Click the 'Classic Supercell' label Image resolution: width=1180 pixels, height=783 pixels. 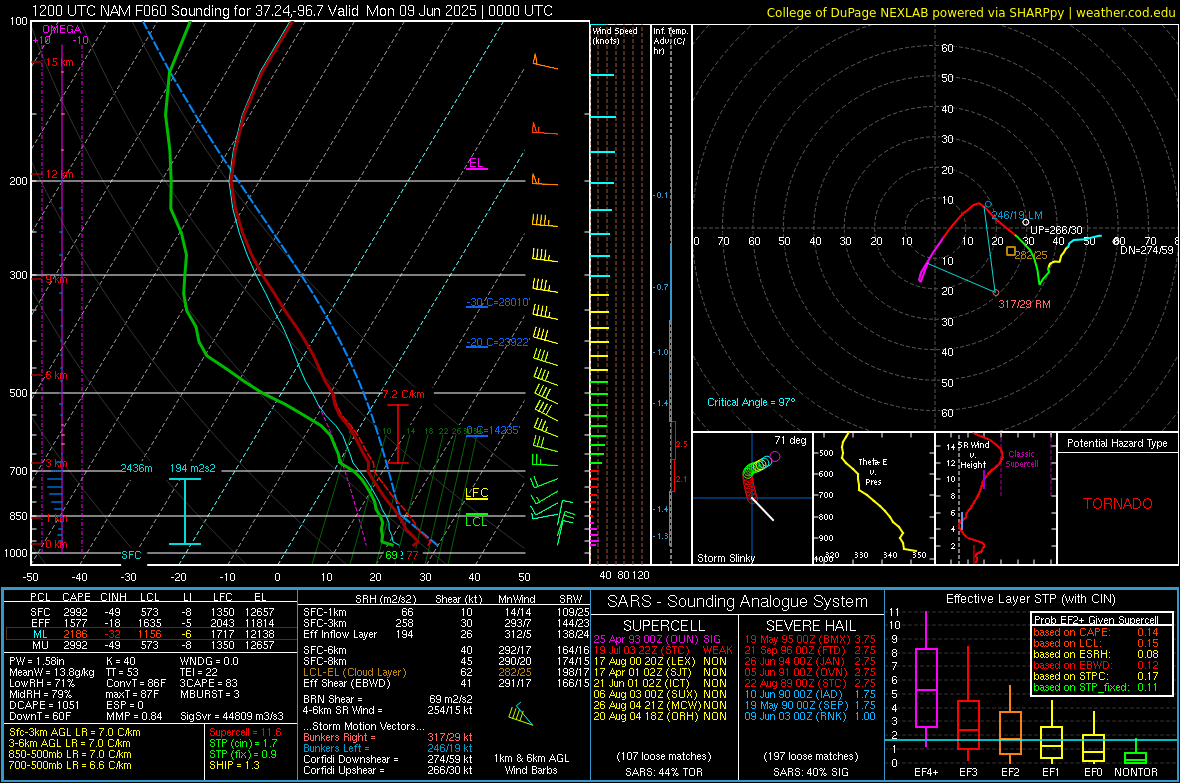1021,459
